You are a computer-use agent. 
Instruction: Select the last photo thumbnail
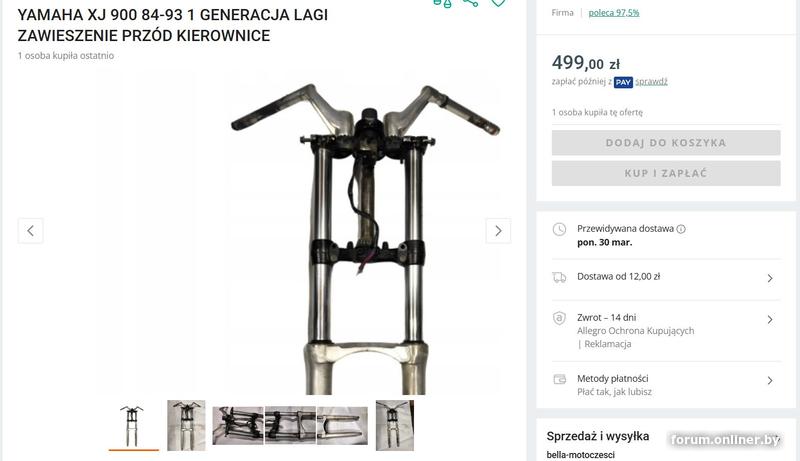(395, 425)
